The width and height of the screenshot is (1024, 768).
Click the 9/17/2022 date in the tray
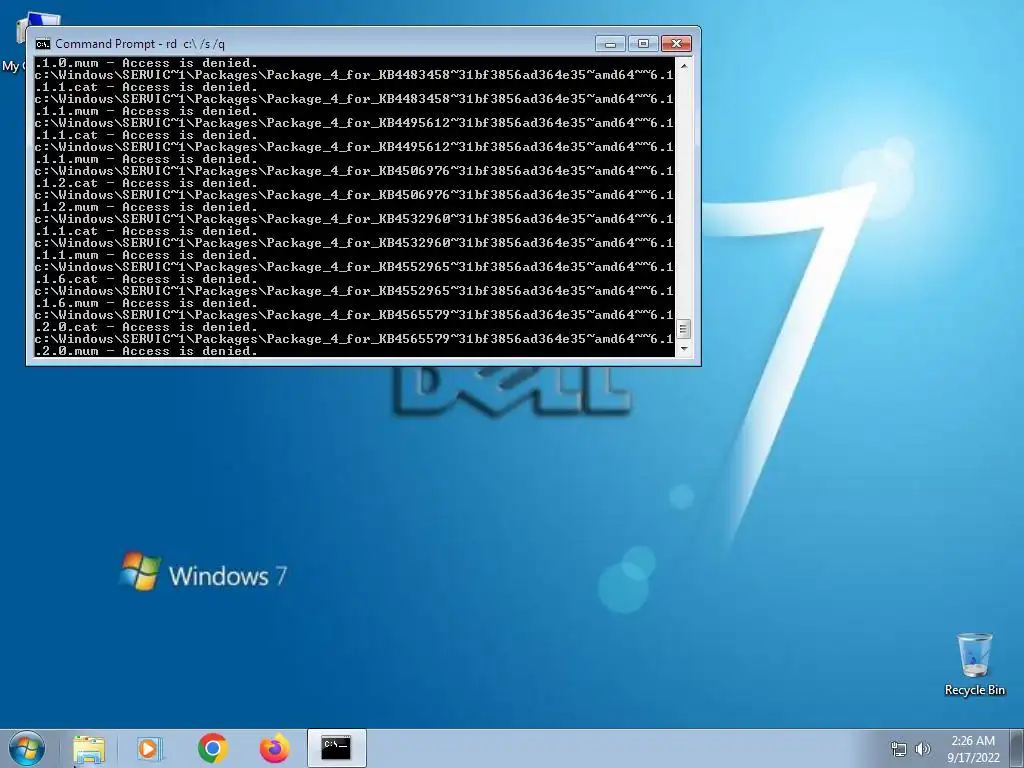coord(973,758)
